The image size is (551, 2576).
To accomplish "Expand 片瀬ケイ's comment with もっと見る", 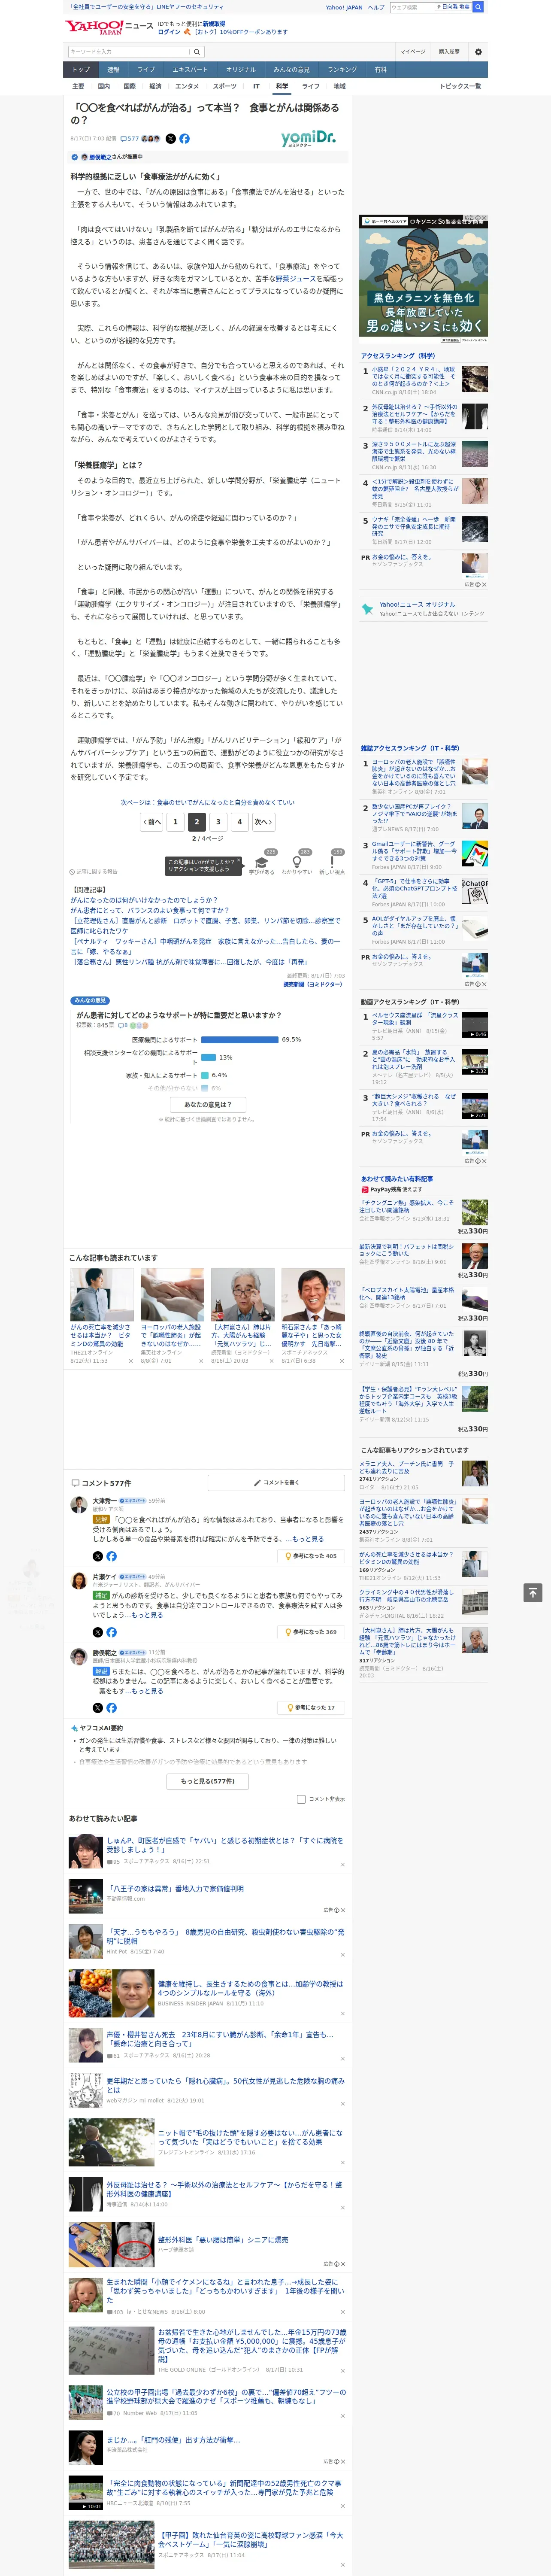I will tap(147, 1615).
